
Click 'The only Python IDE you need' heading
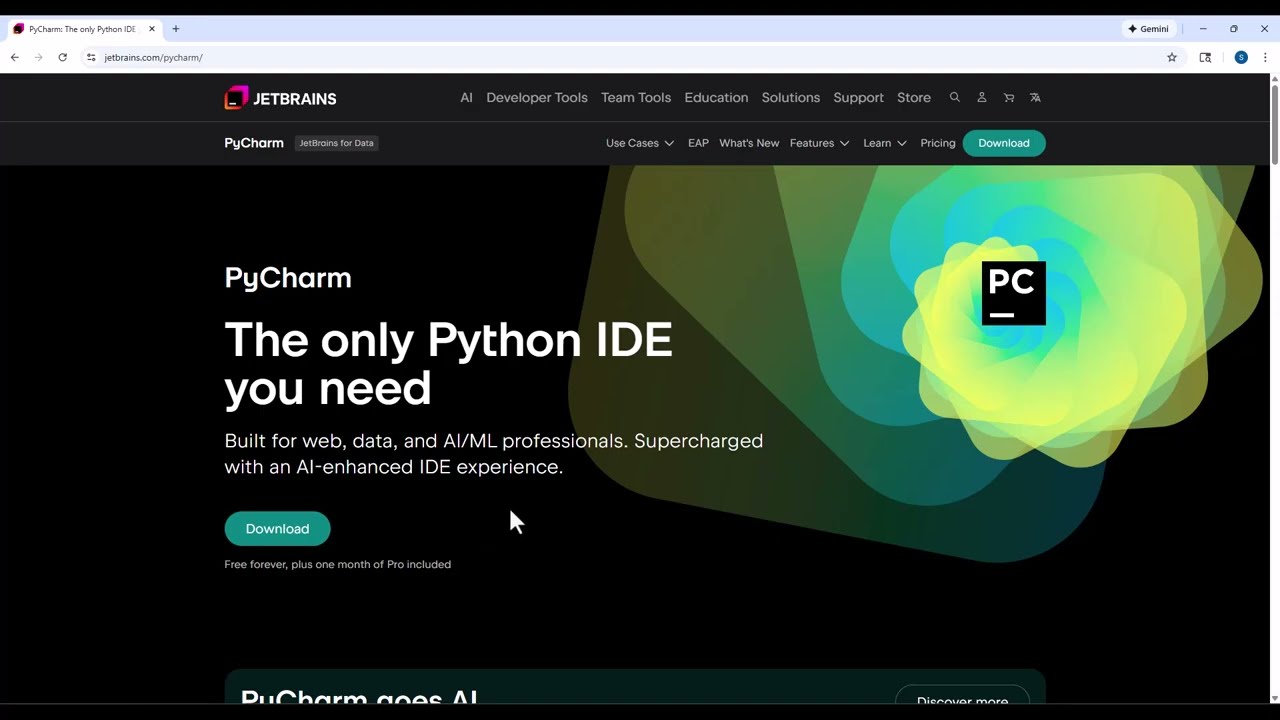coord(448,364)
